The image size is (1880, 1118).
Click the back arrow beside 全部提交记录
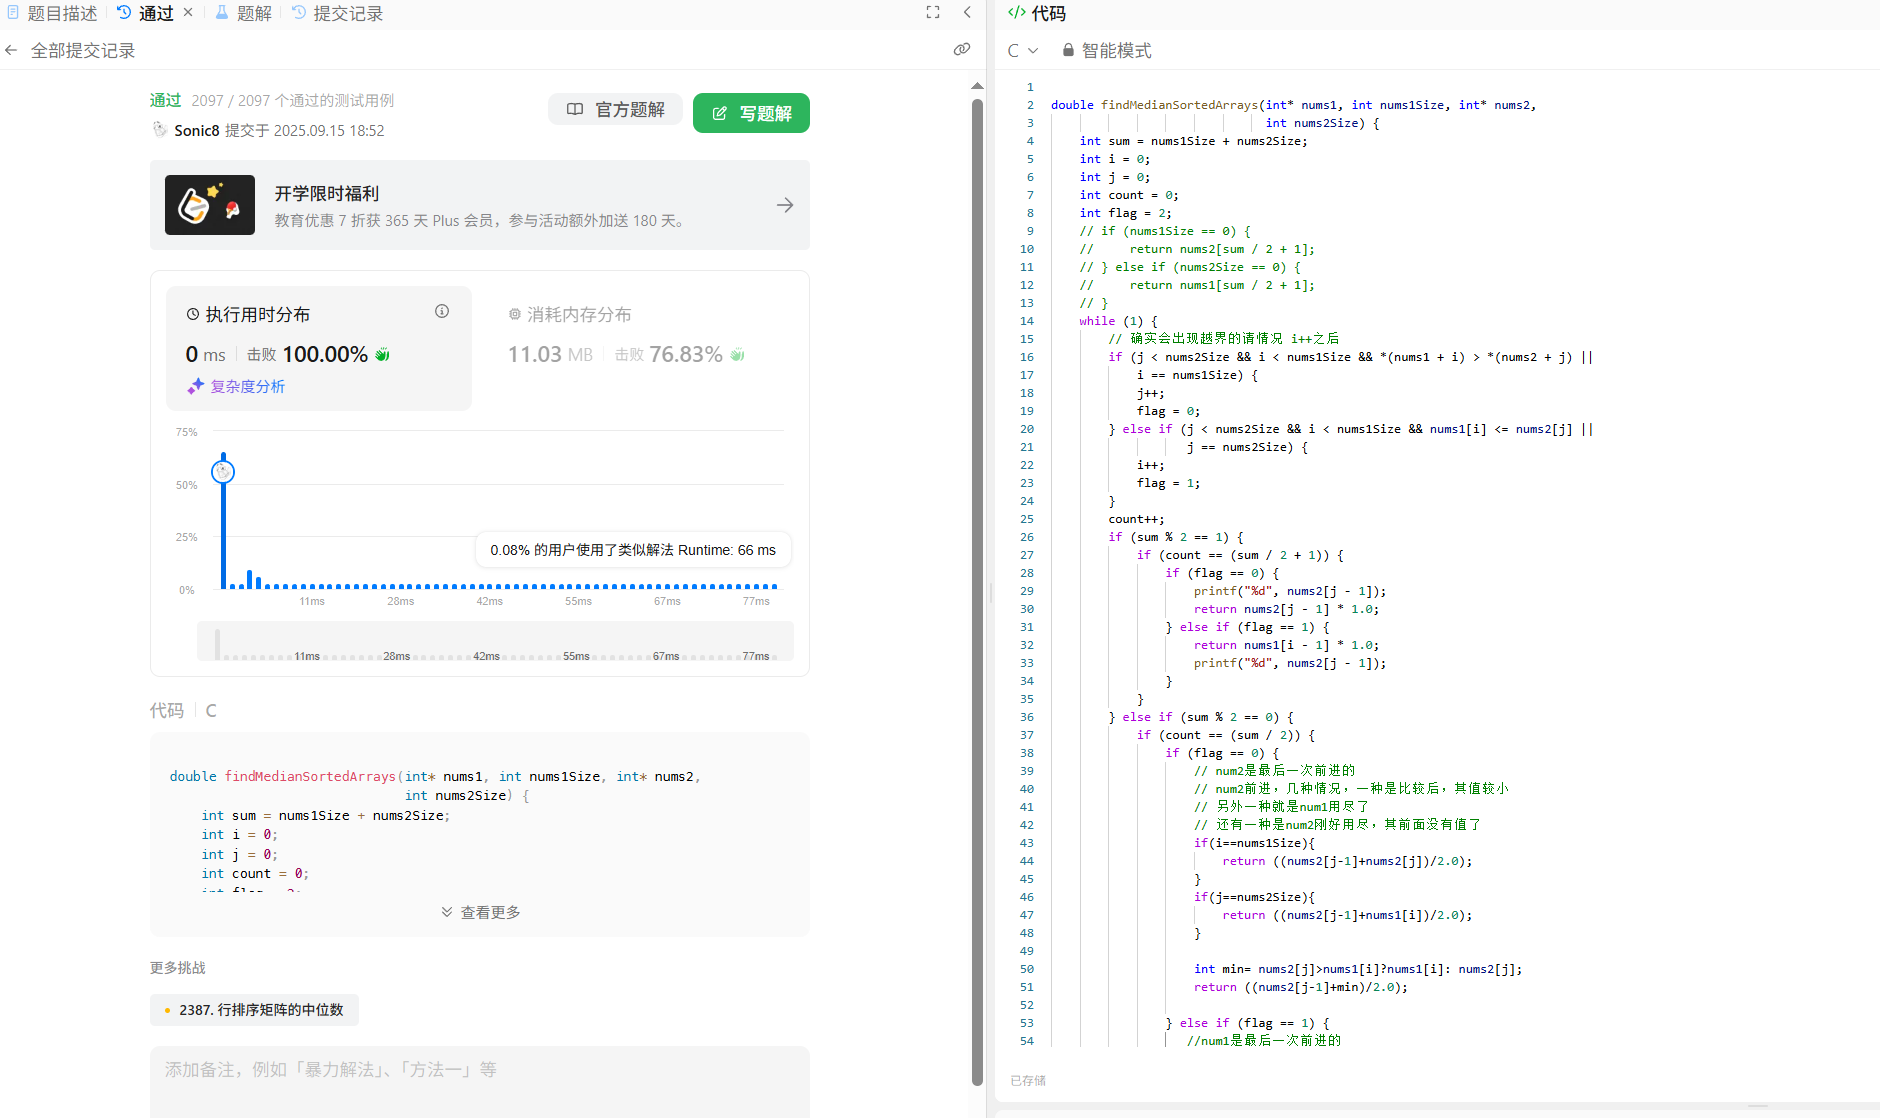point(12,50)
